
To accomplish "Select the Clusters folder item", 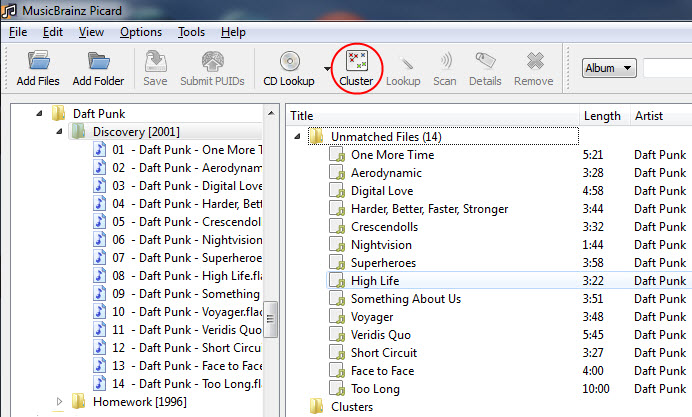I will (351, 407).
